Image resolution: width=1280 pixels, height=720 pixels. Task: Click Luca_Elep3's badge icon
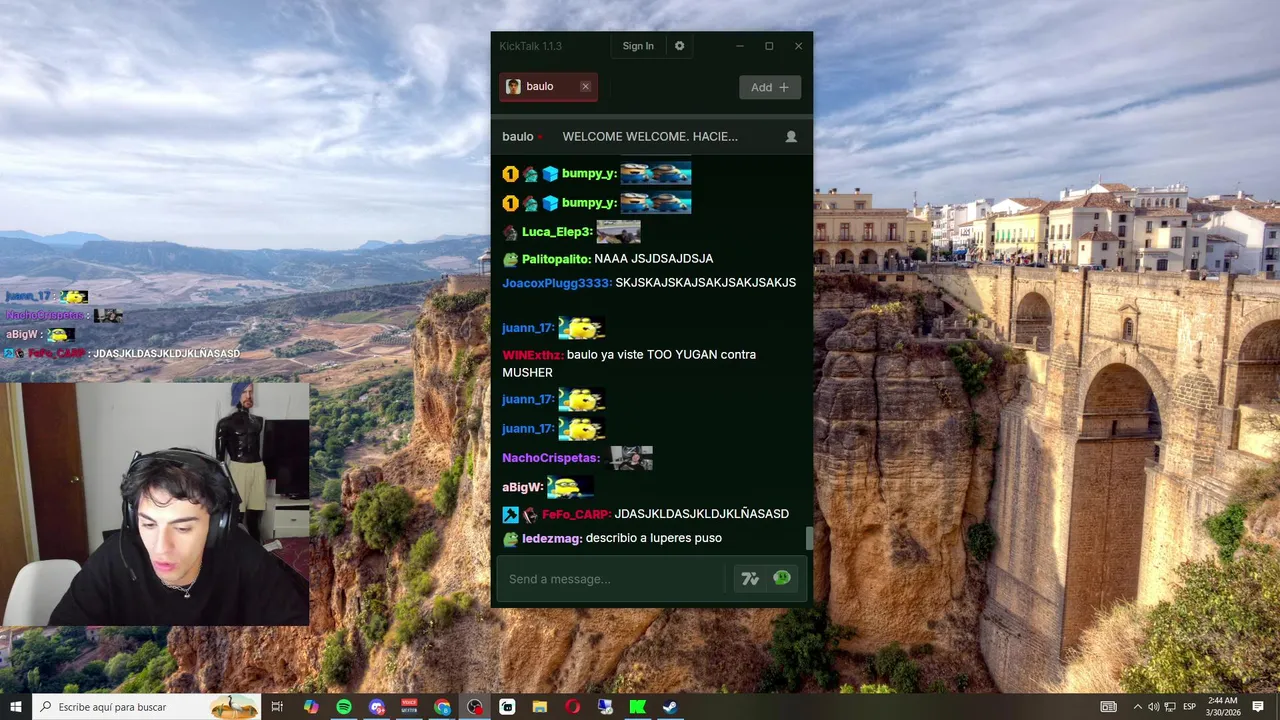(x=510, y=232)
